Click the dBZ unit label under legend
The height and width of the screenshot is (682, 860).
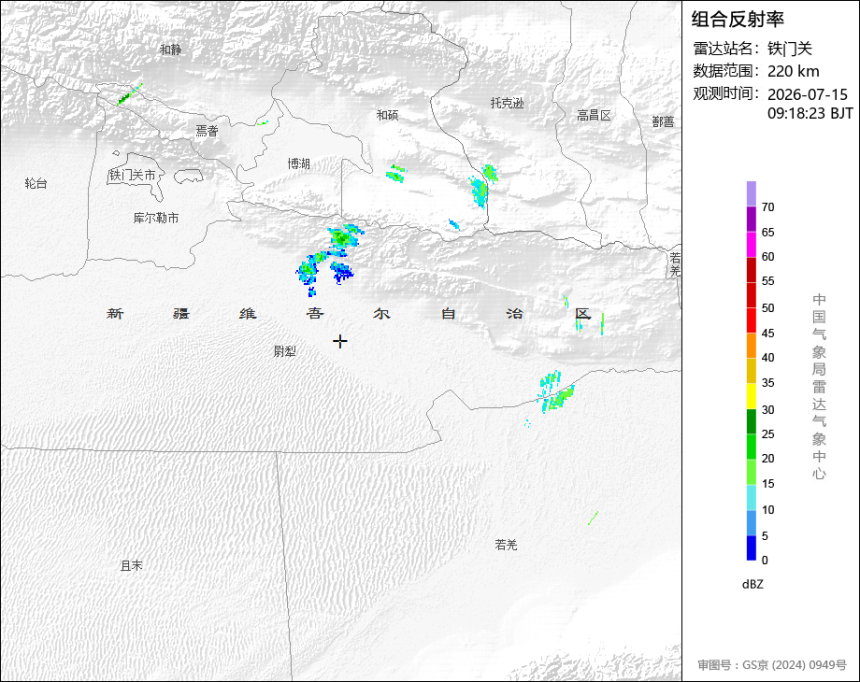pyautogui.click(x=752, y=584)
